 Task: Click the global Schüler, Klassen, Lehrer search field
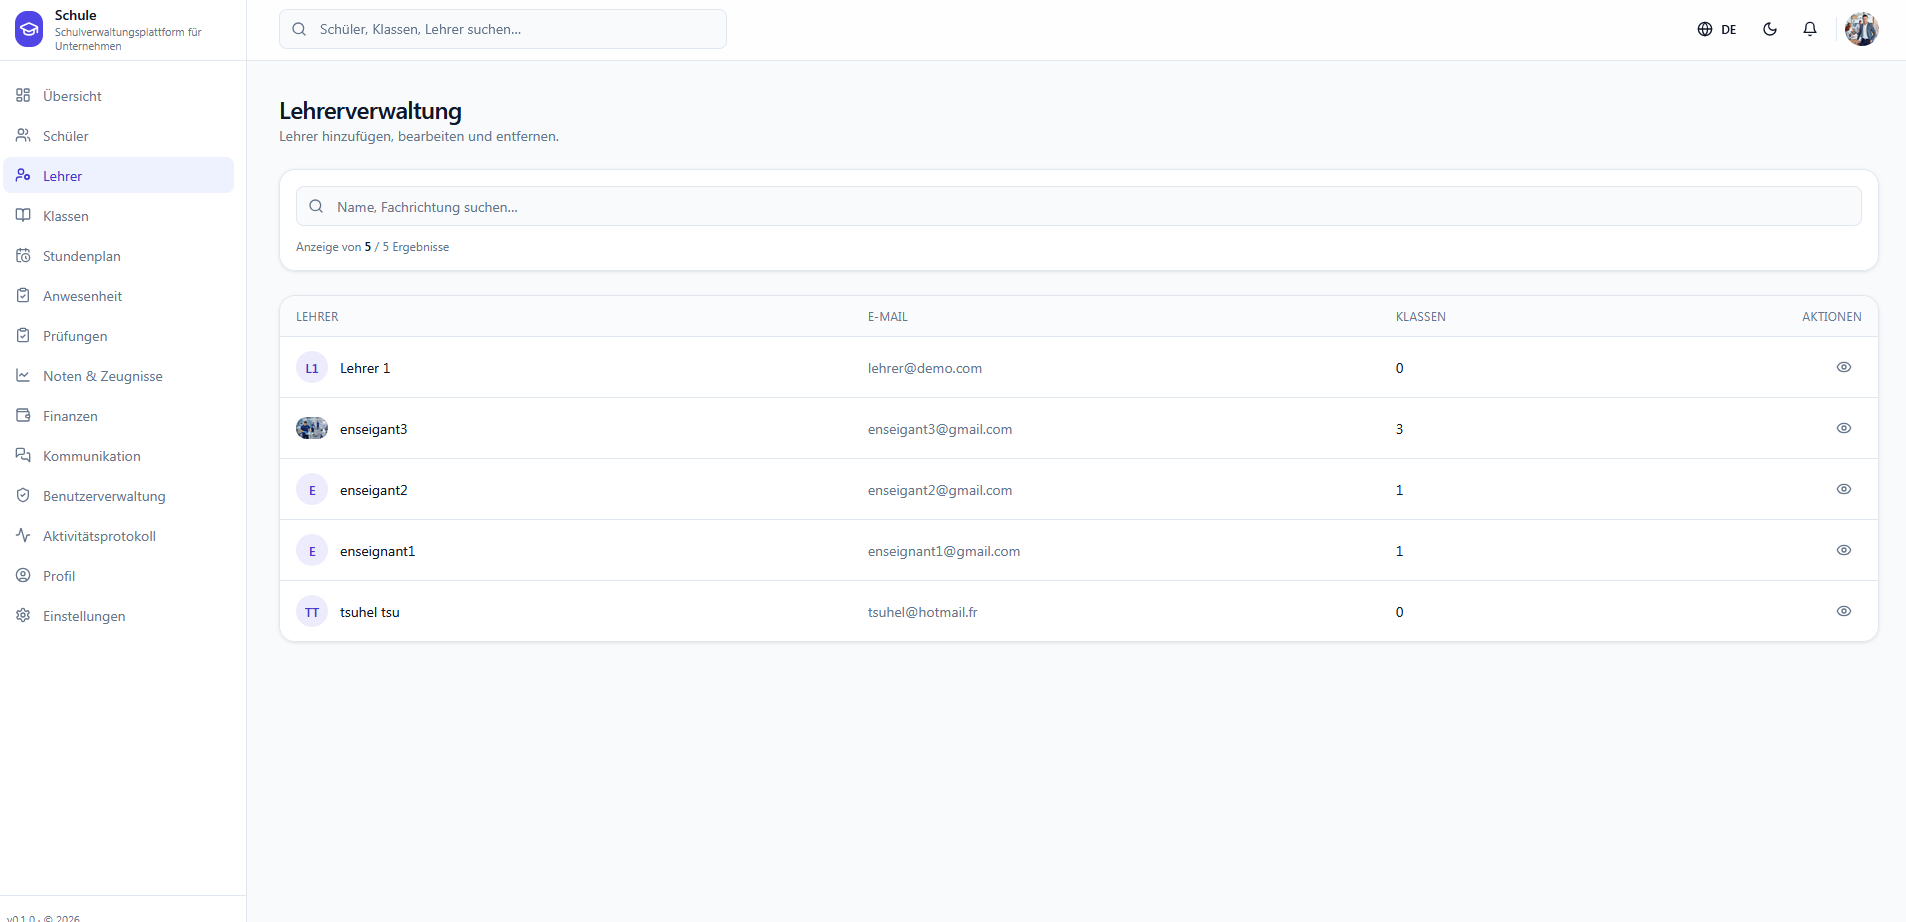click(503, 29)
